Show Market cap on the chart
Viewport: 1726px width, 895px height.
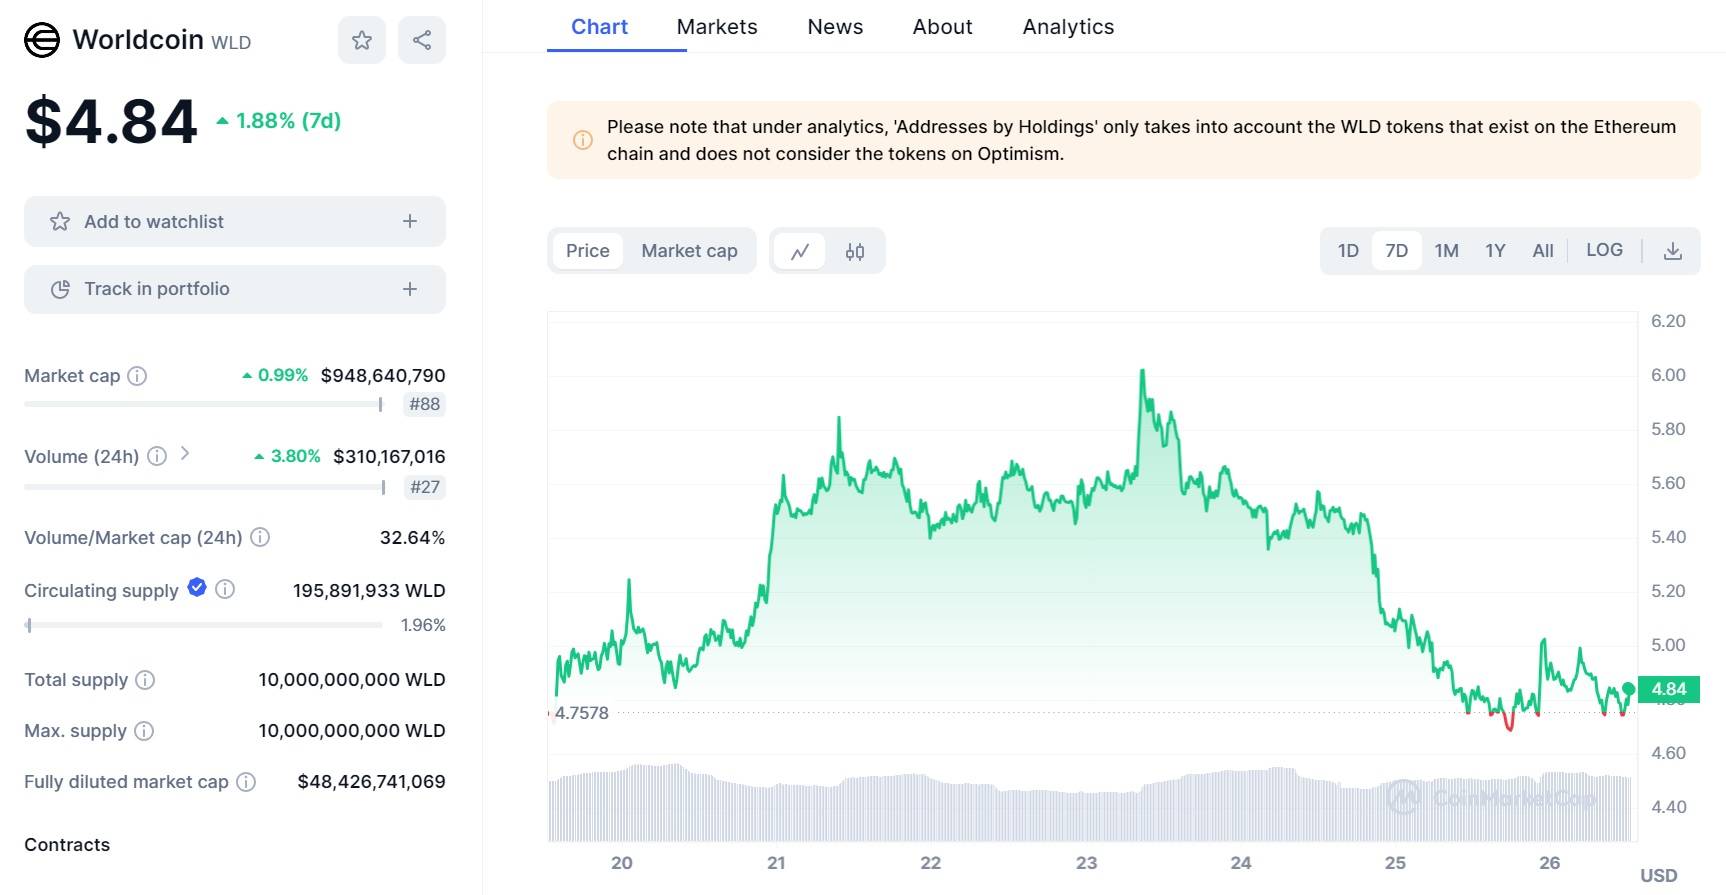(x=690, y=251)
